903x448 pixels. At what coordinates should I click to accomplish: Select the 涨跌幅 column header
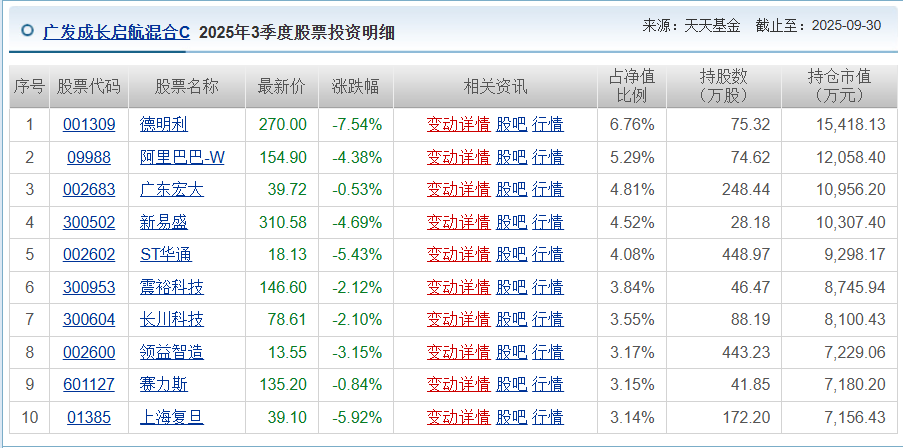coord(356,86)
